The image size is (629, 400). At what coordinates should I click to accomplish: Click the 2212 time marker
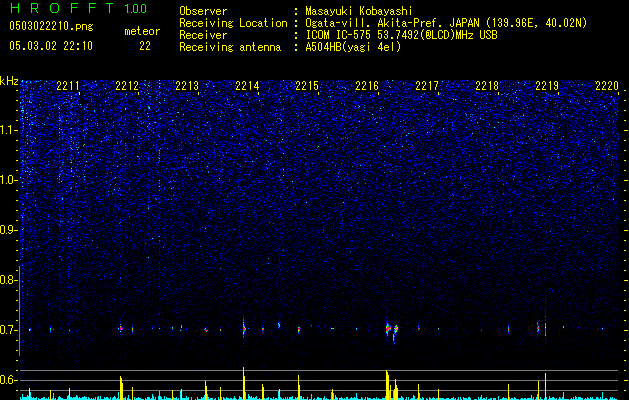coord(127,86)
